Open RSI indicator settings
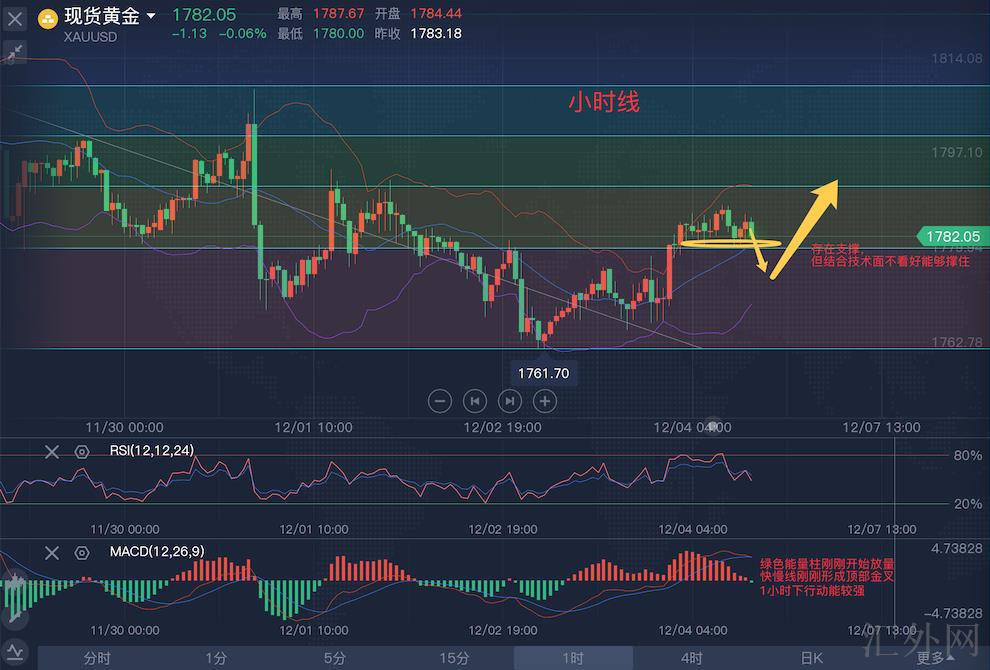990x670 pixels. pyautogui.click(x=82, y=451)
